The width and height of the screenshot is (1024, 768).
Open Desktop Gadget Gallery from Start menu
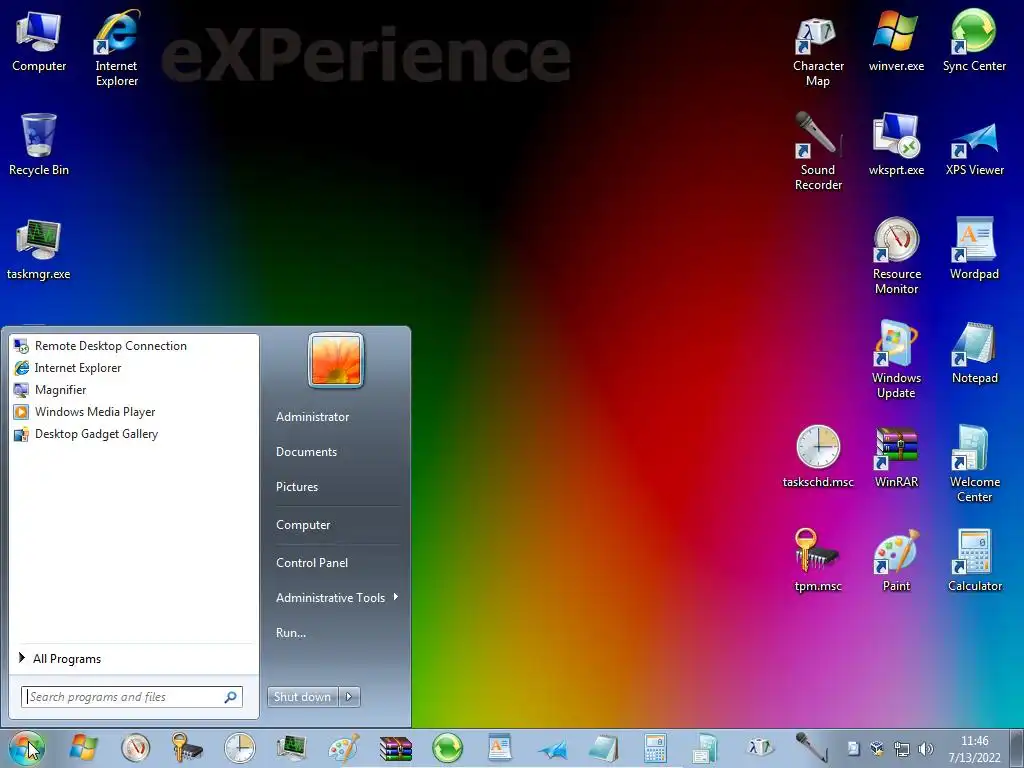click(x=134, y=434)
